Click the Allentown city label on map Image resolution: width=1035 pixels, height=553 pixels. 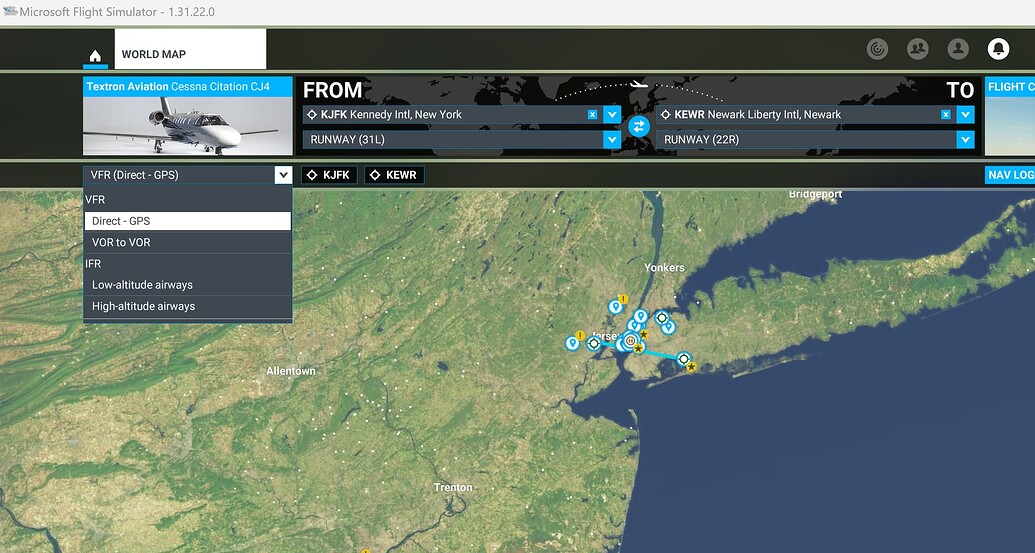pos(290,371)
